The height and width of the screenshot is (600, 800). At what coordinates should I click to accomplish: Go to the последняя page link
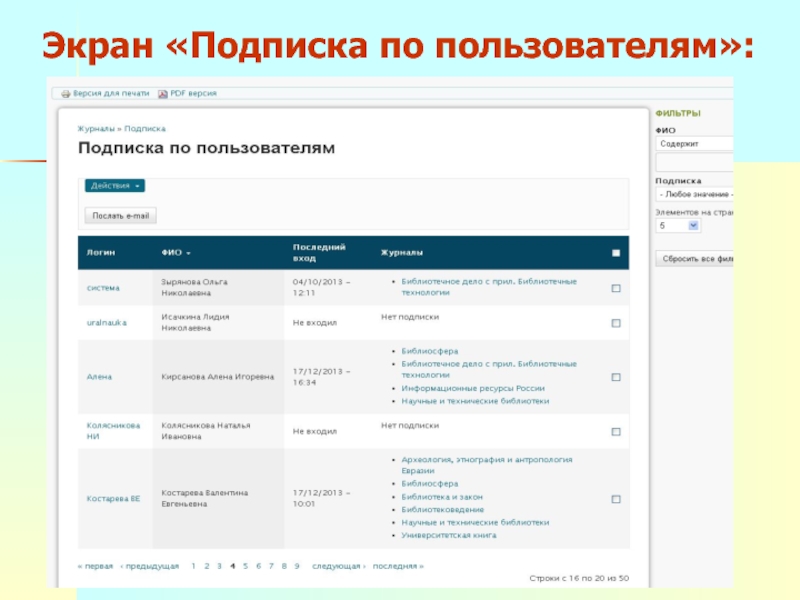coord(398,566)
